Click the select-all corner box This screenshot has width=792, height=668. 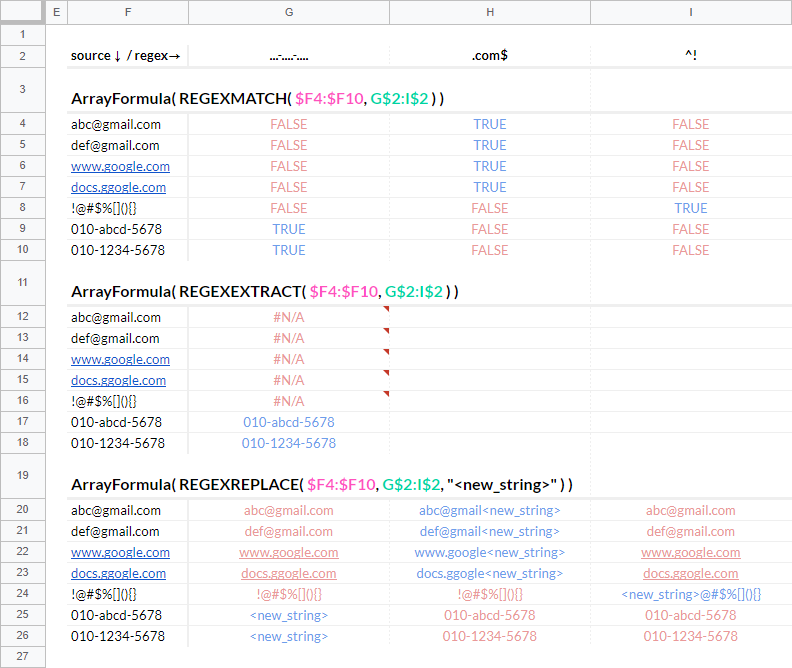[x=22, y=11]
